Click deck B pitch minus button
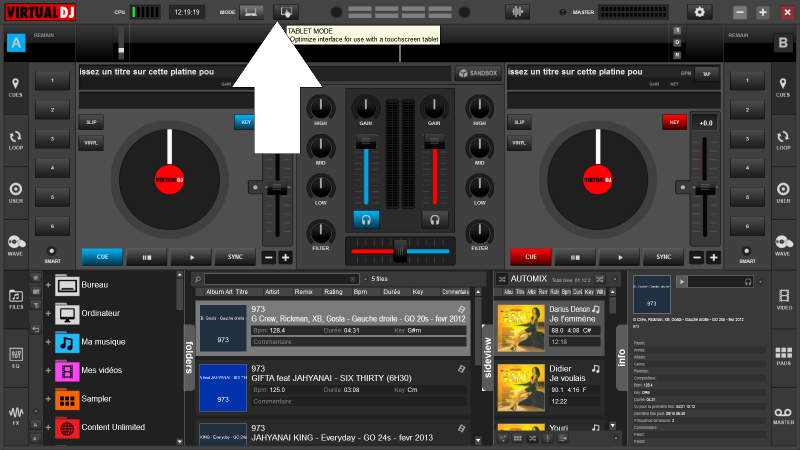Viewport: 800px width, 450px height. pyautogui.click(x=697, y=258)
